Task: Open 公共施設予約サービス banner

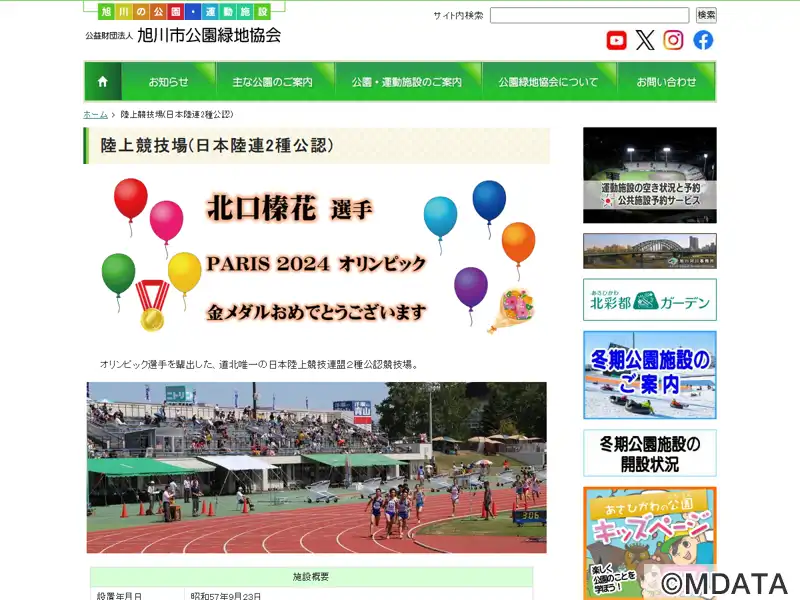Action: click(649, 175)
